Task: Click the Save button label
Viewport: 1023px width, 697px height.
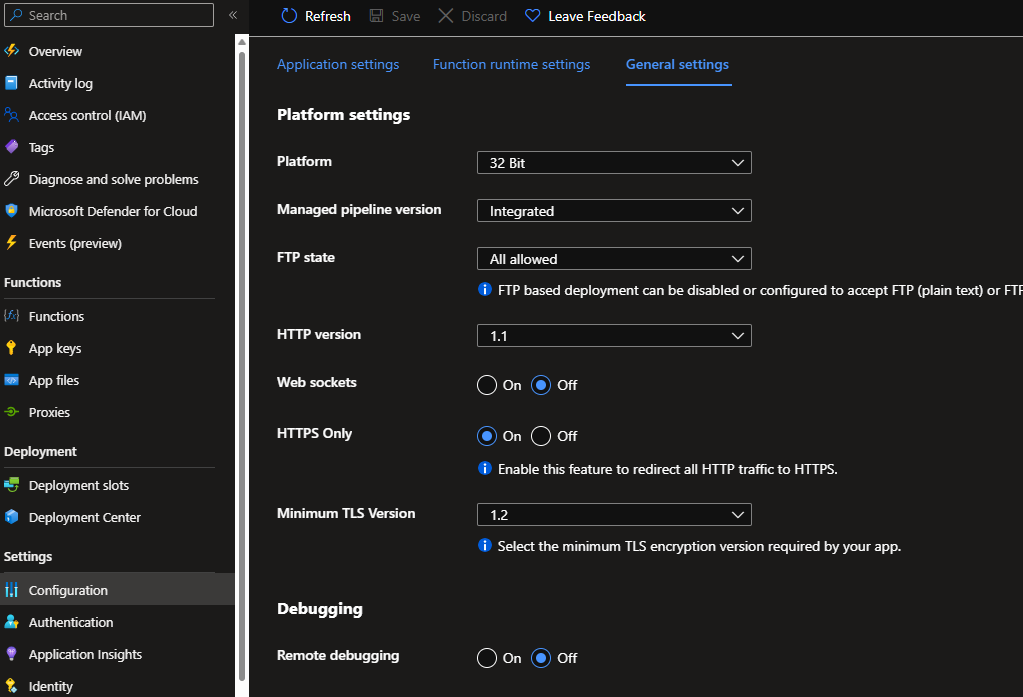Action: click(x=406, y=16)
